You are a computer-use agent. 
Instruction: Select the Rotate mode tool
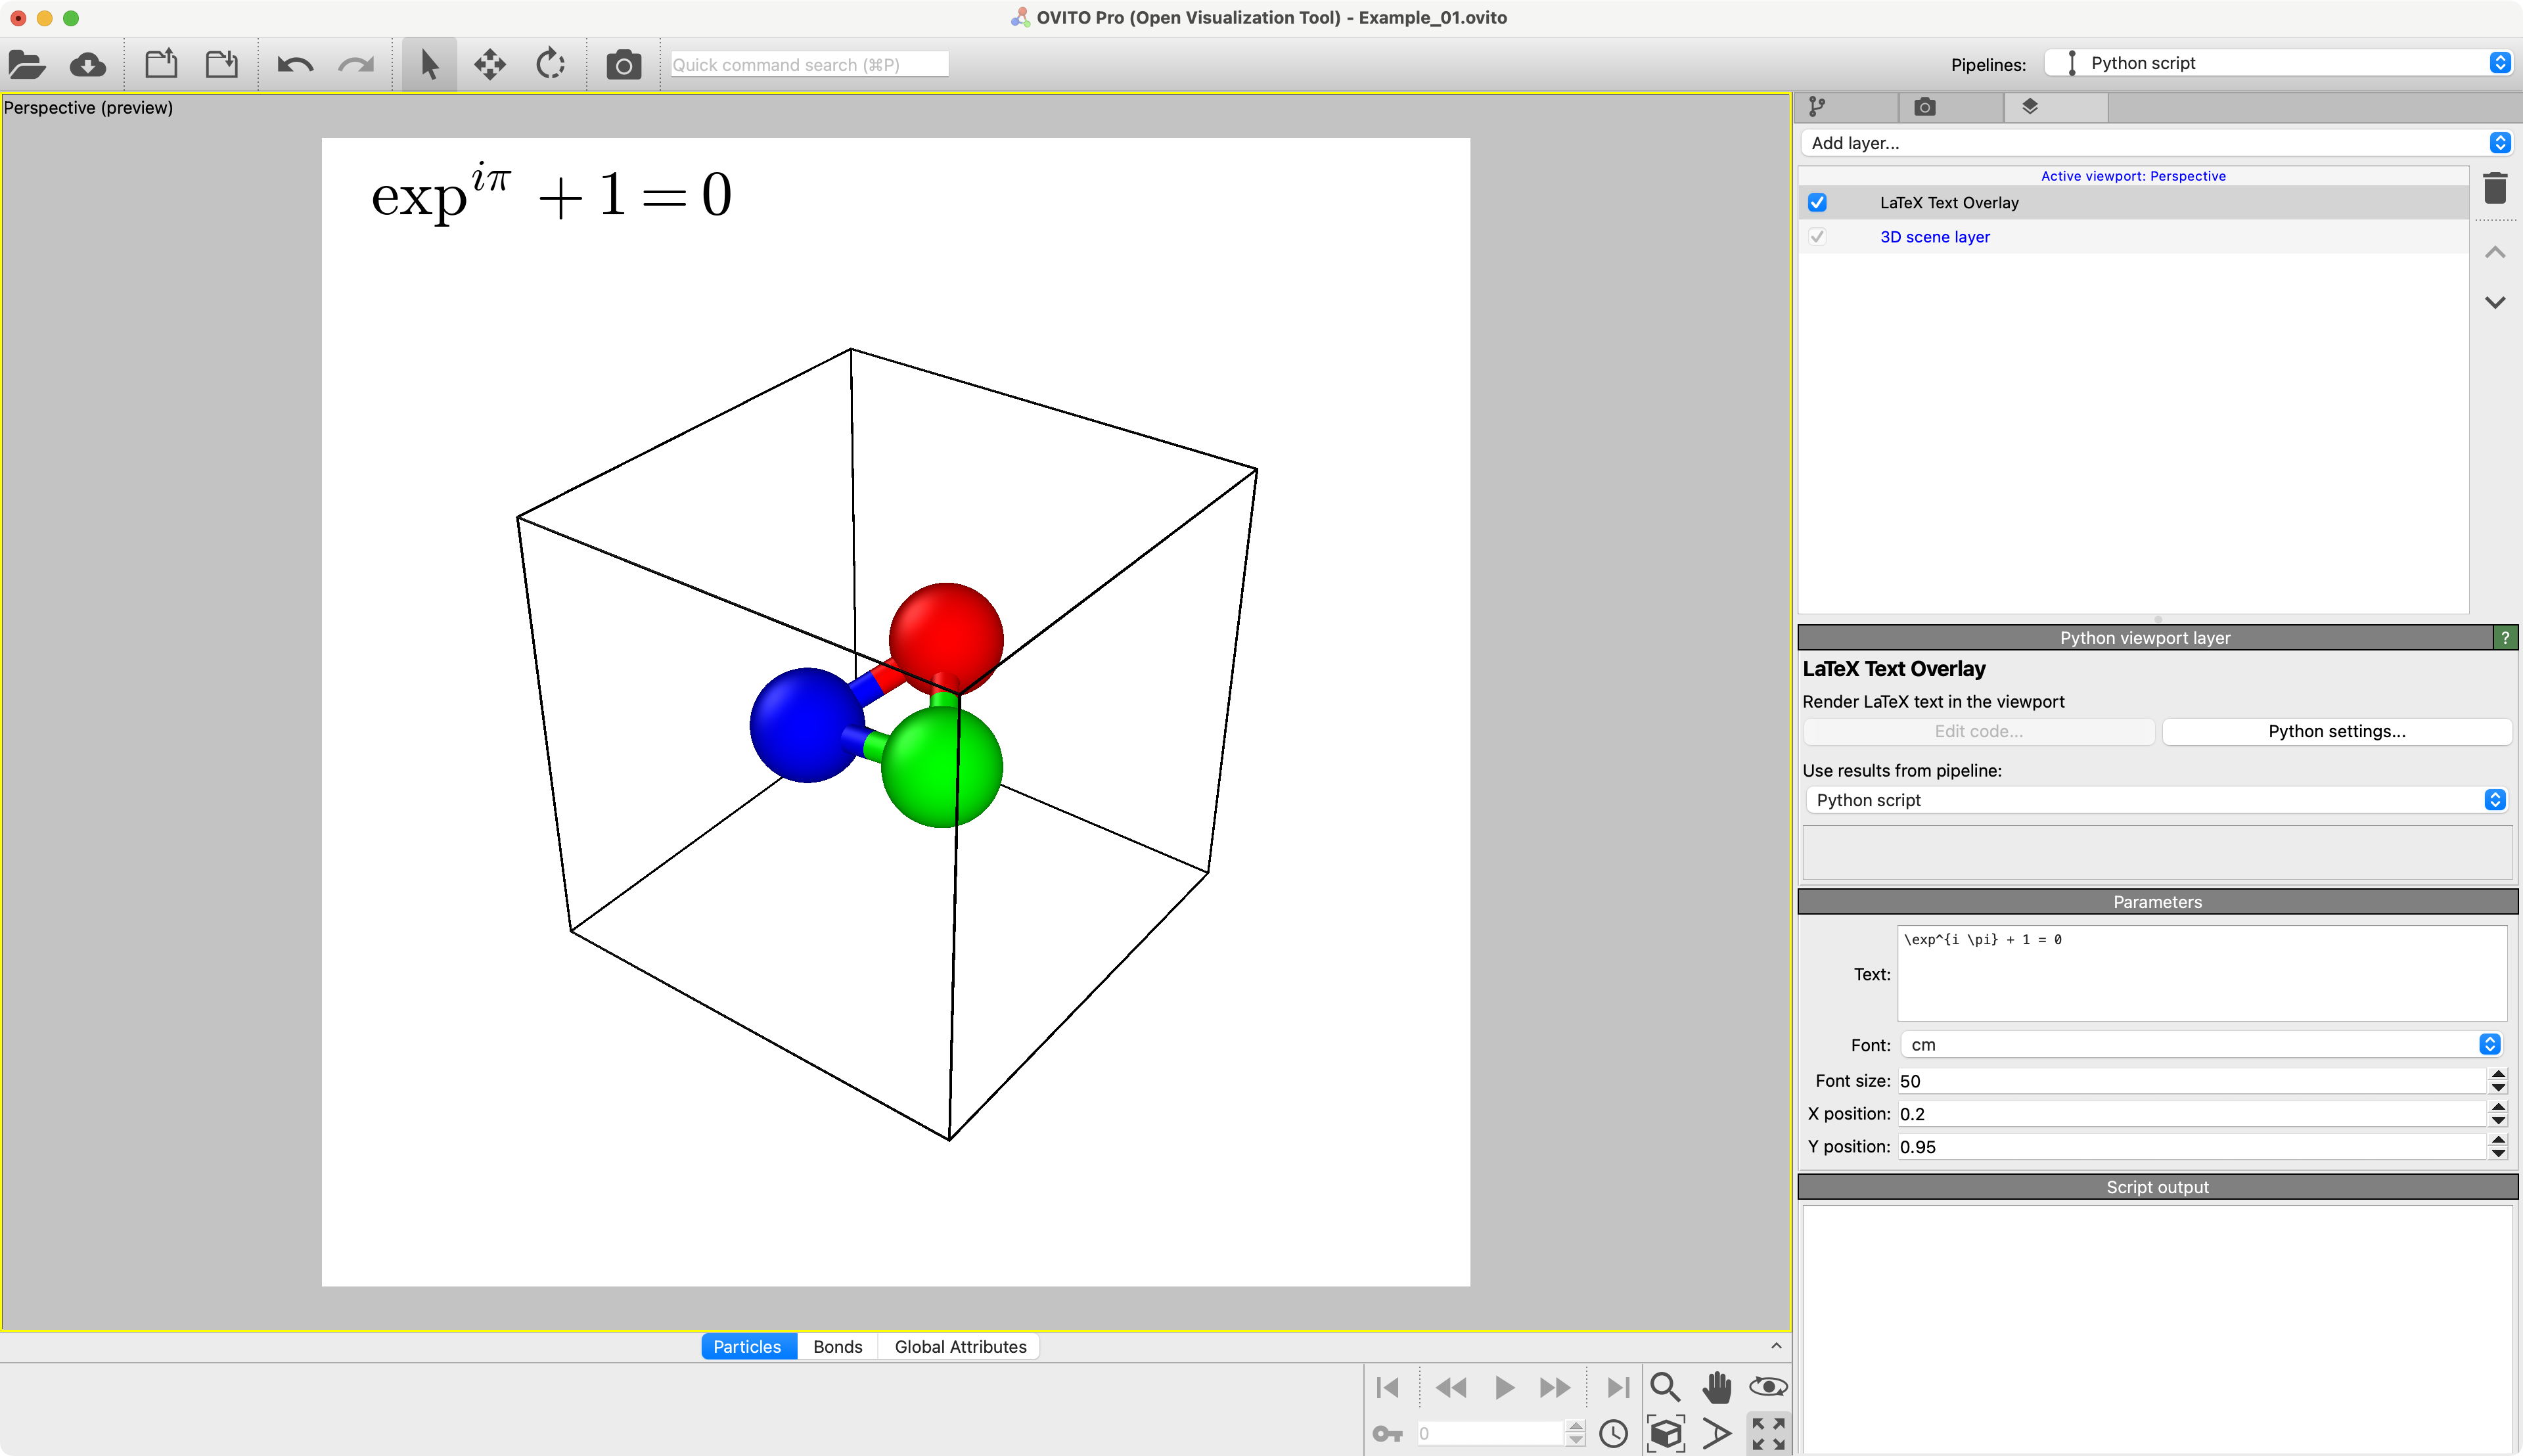coord(550,65)
